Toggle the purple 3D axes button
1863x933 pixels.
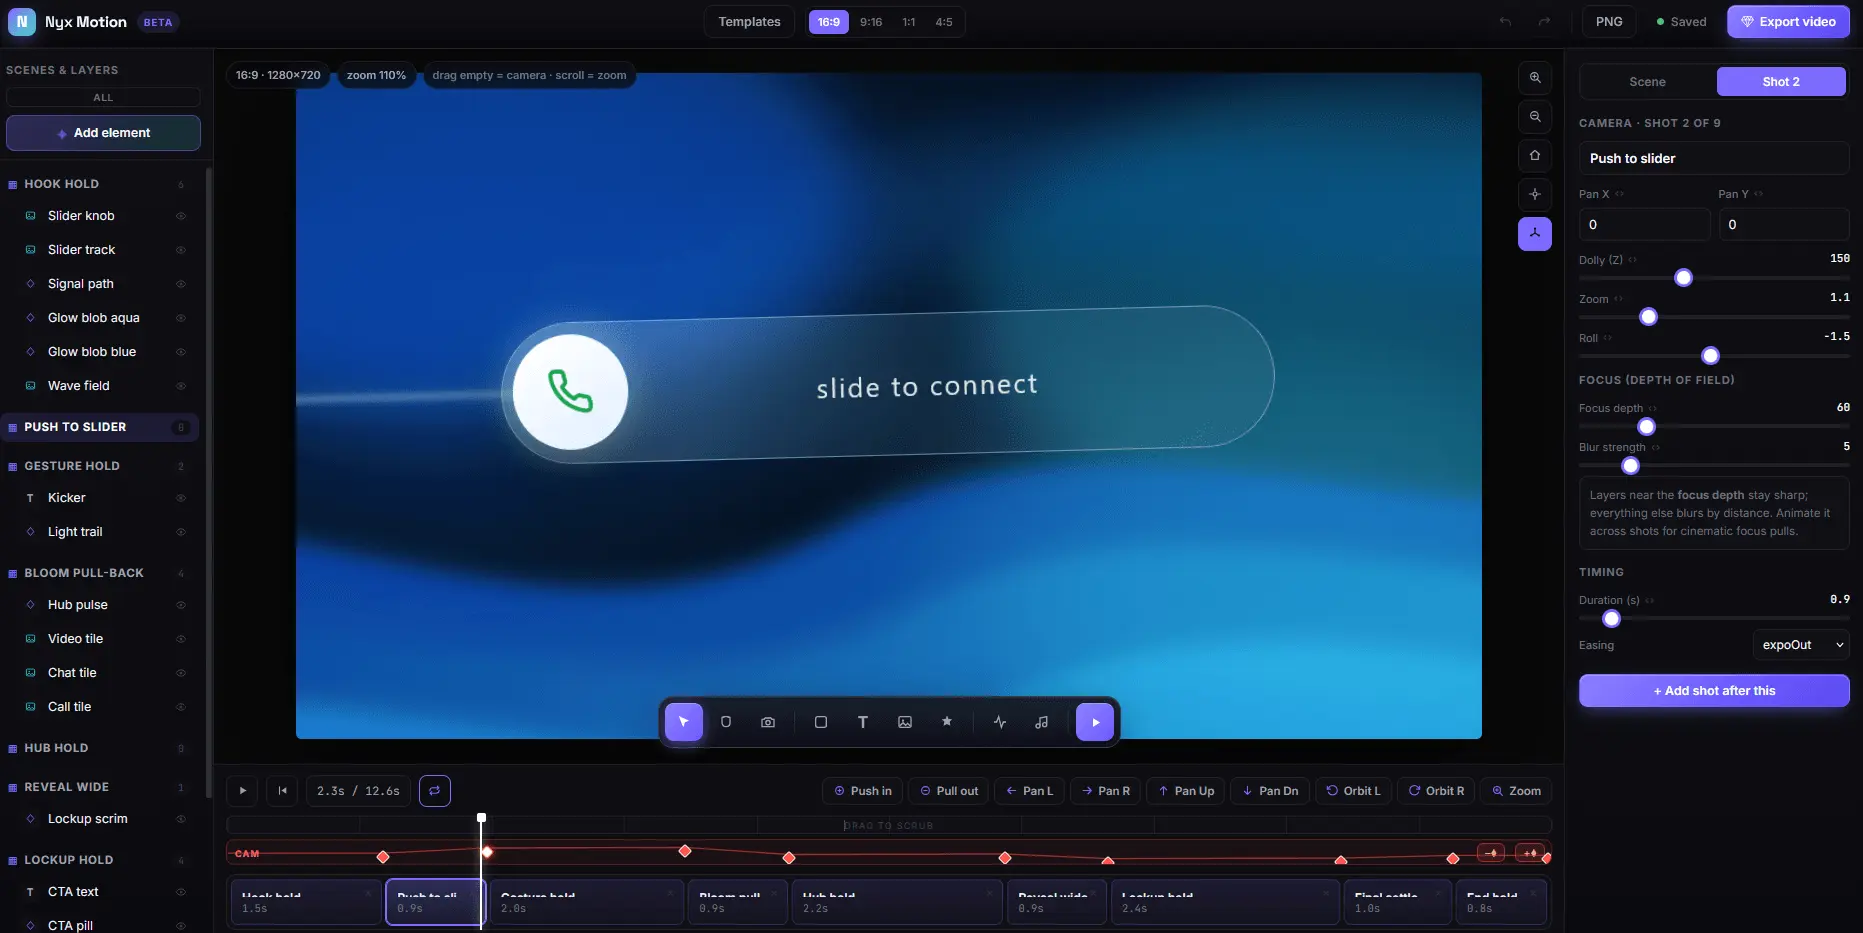[1535, 233]
